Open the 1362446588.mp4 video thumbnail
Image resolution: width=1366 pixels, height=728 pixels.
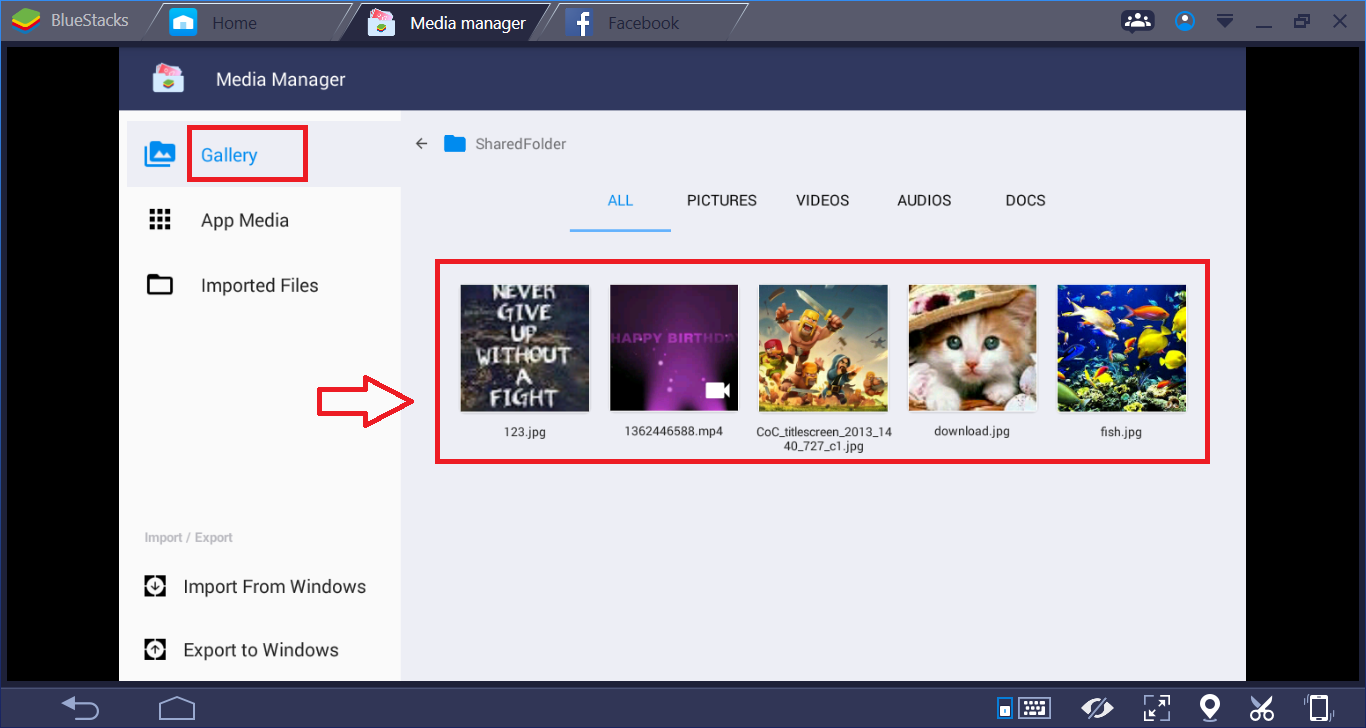(x=674, y=348)
